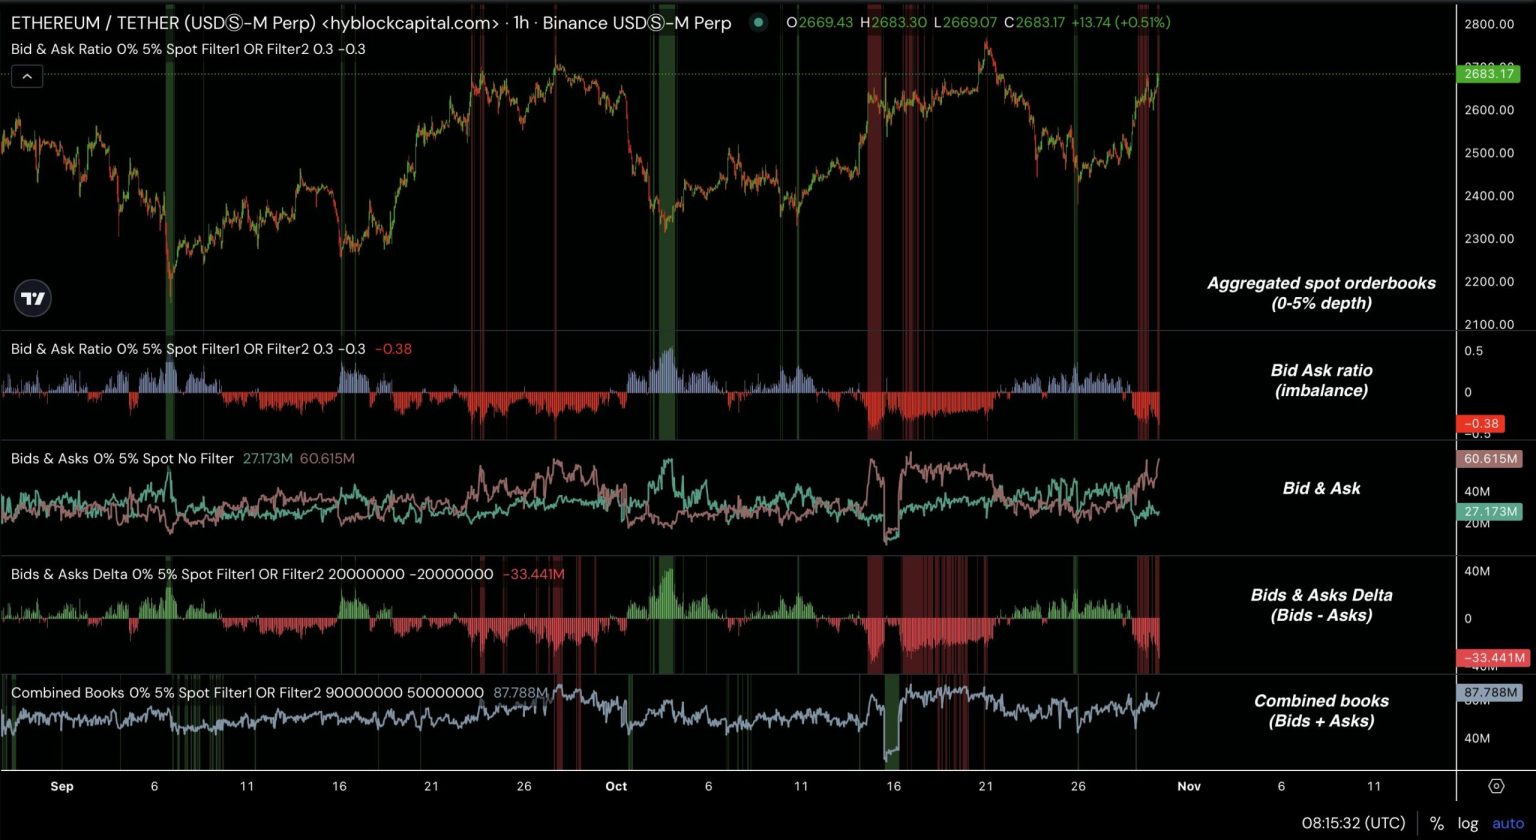Select the Bids & Asks Delta indicator legend
The height and width of the screenshot is (840, 1536).
pyautogui.click(x=252, y=574)
